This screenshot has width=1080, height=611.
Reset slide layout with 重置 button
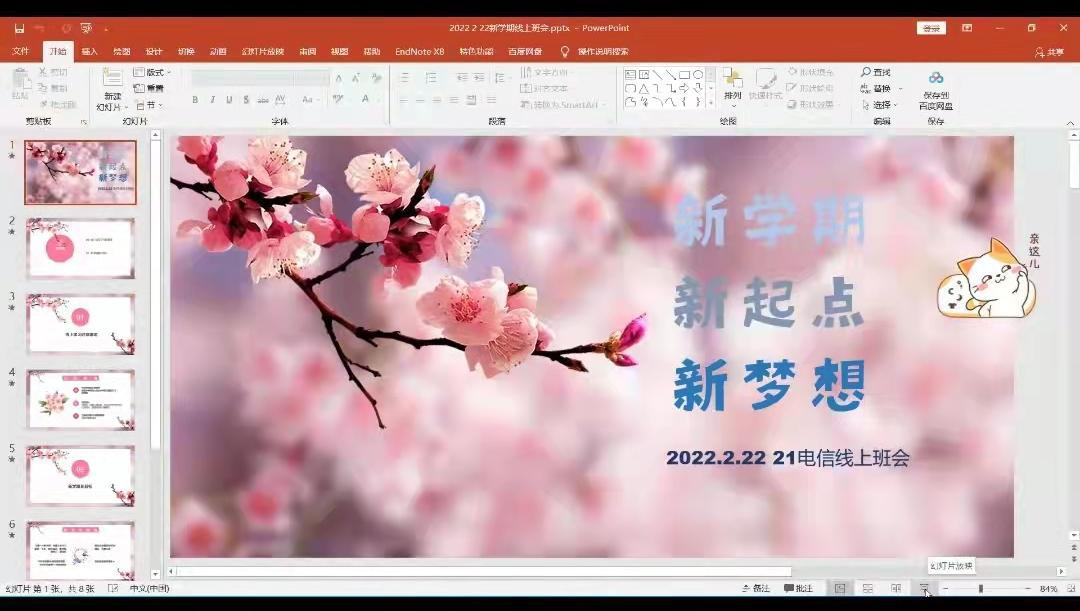[x=149, y=88]
